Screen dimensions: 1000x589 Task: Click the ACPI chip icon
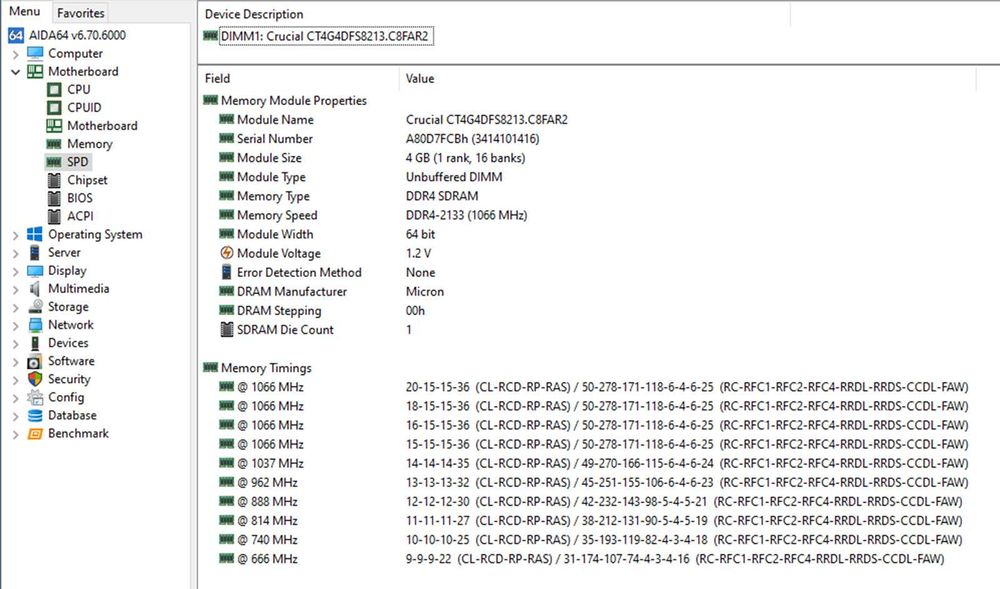pos(54,216)
